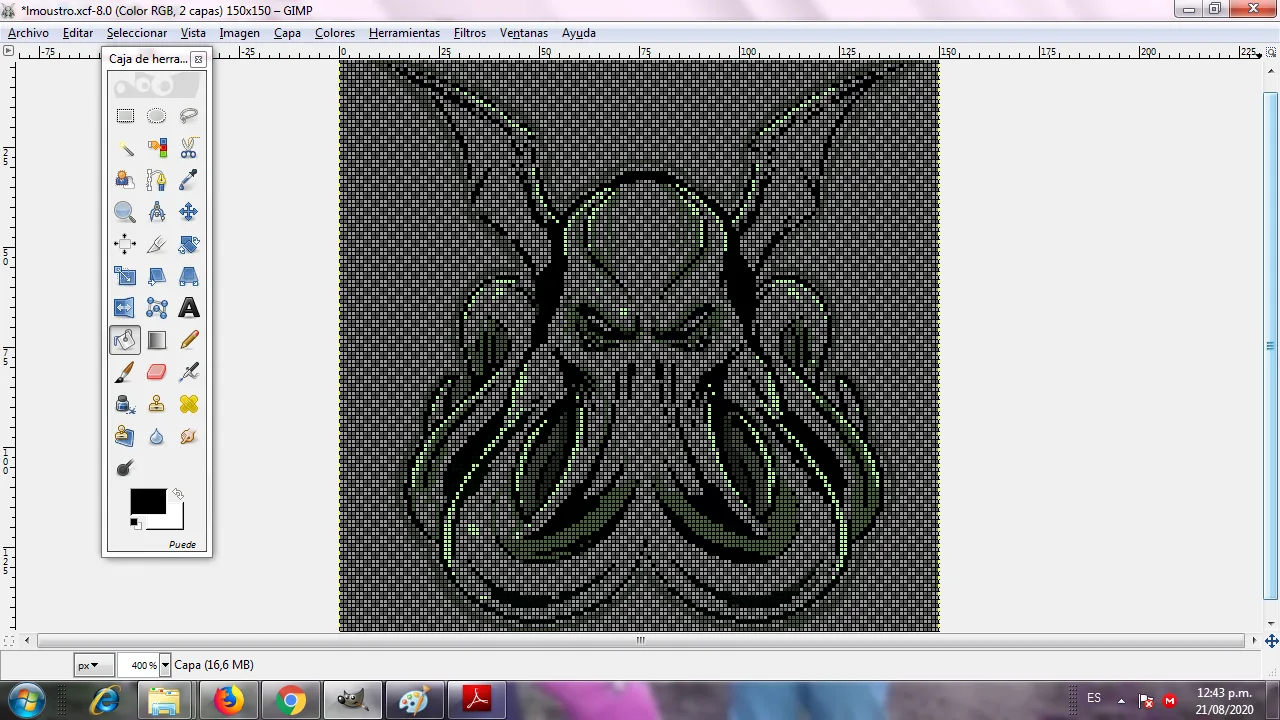Select the Move tool
Viewport: 1280px width, 720px height.
(x=189, y=212)
